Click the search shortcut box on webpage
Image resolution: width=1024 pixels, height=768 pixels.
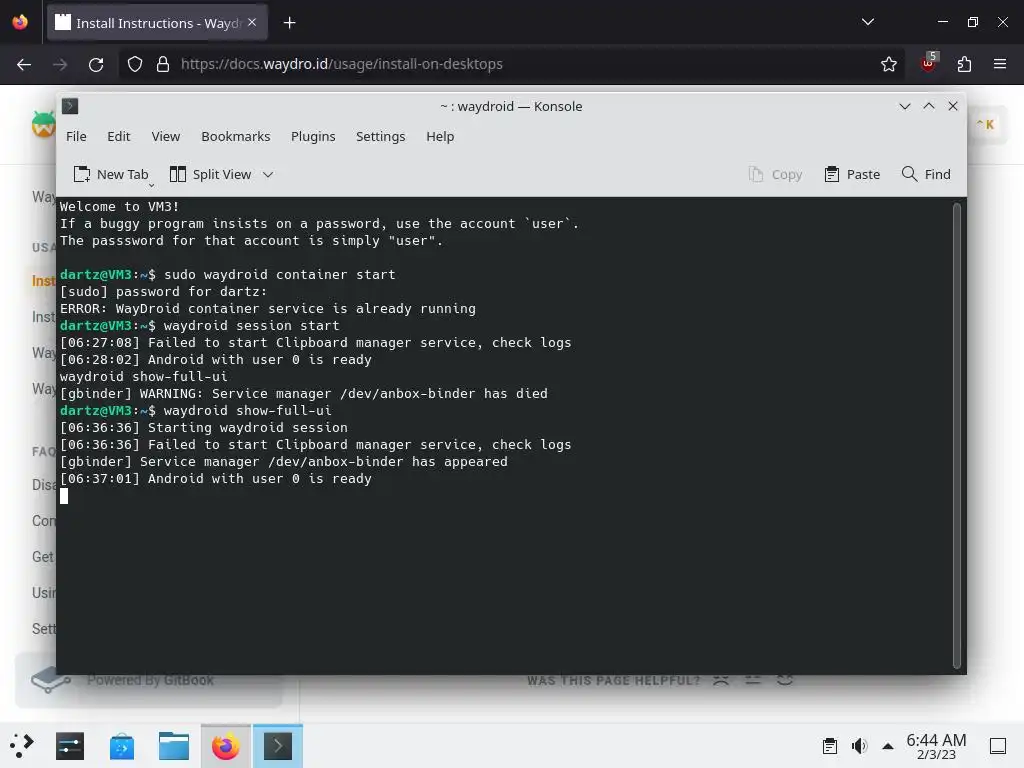(987, 124)
